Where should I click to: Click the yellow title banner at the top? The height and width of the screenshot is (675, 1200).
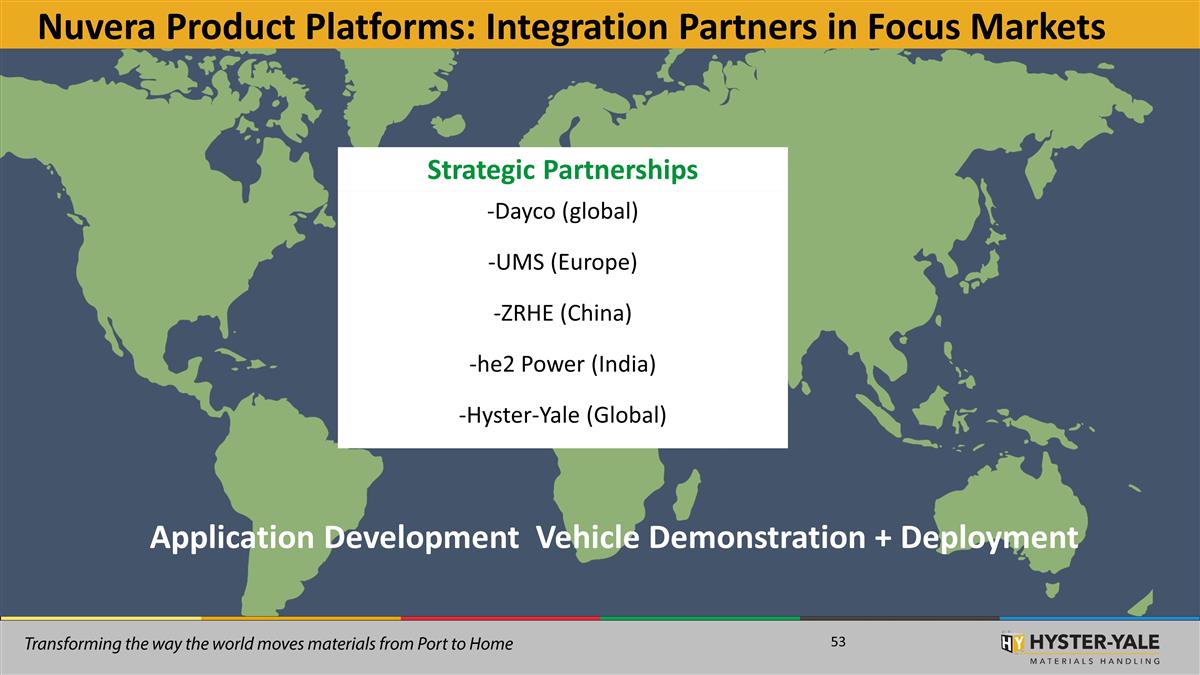click(600, 22)
